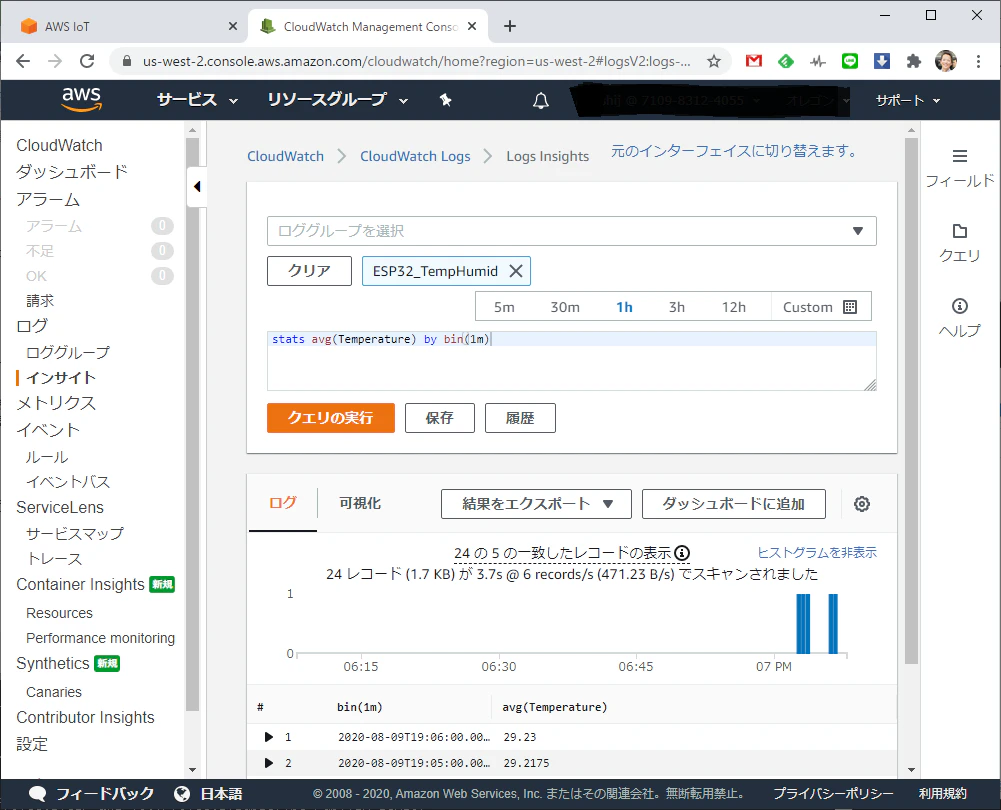Open Container Insights in sidebar
The width and height of the screenshot is (1001, 810).
pos(80,585)
